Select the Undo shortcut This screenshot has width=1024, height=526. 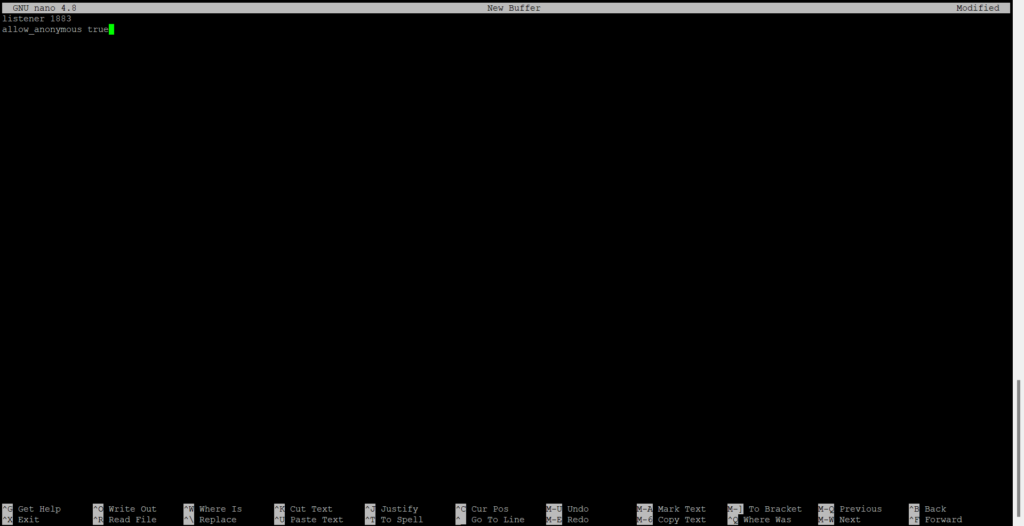577,509
